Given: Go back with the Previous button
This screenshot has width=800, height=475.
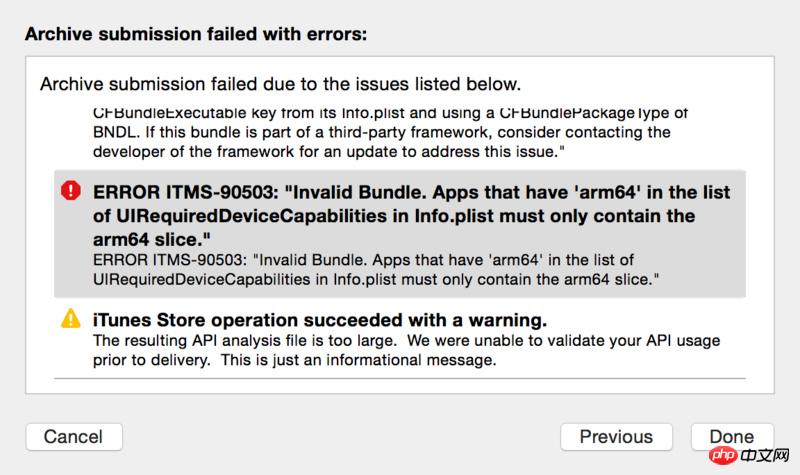Looking at the screenshot, I should tap(616, 436).
